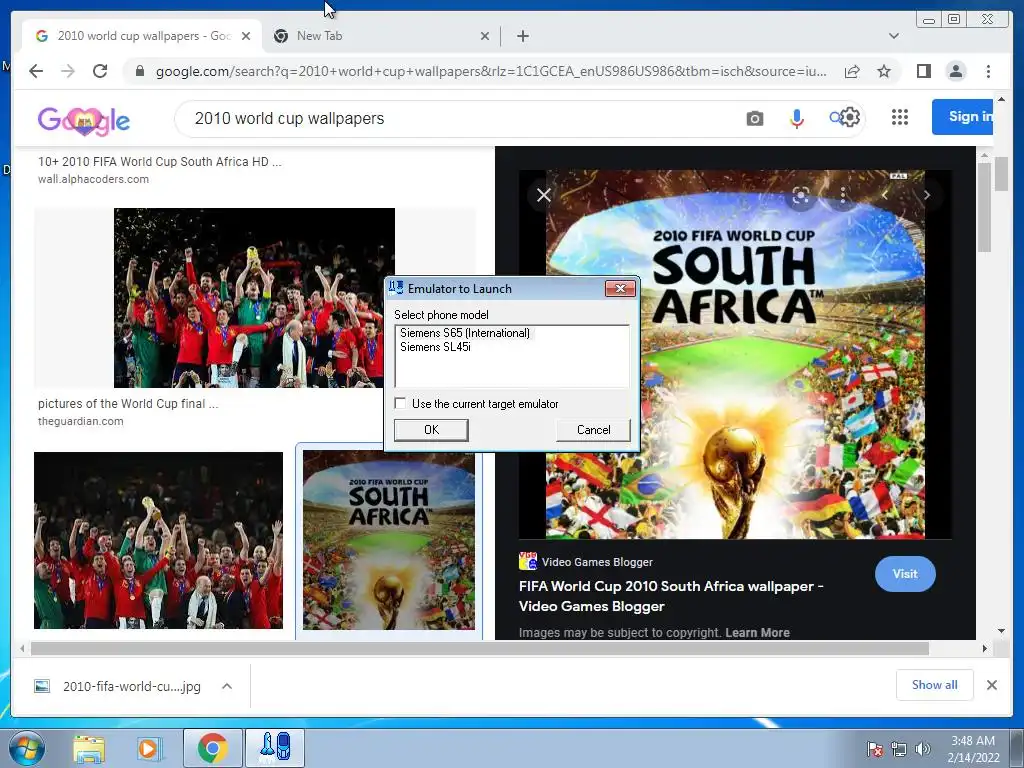The image size is (1024, 768).
Task: Click the scroll right arrow of horizontal scrollbar
Action: 985,648
